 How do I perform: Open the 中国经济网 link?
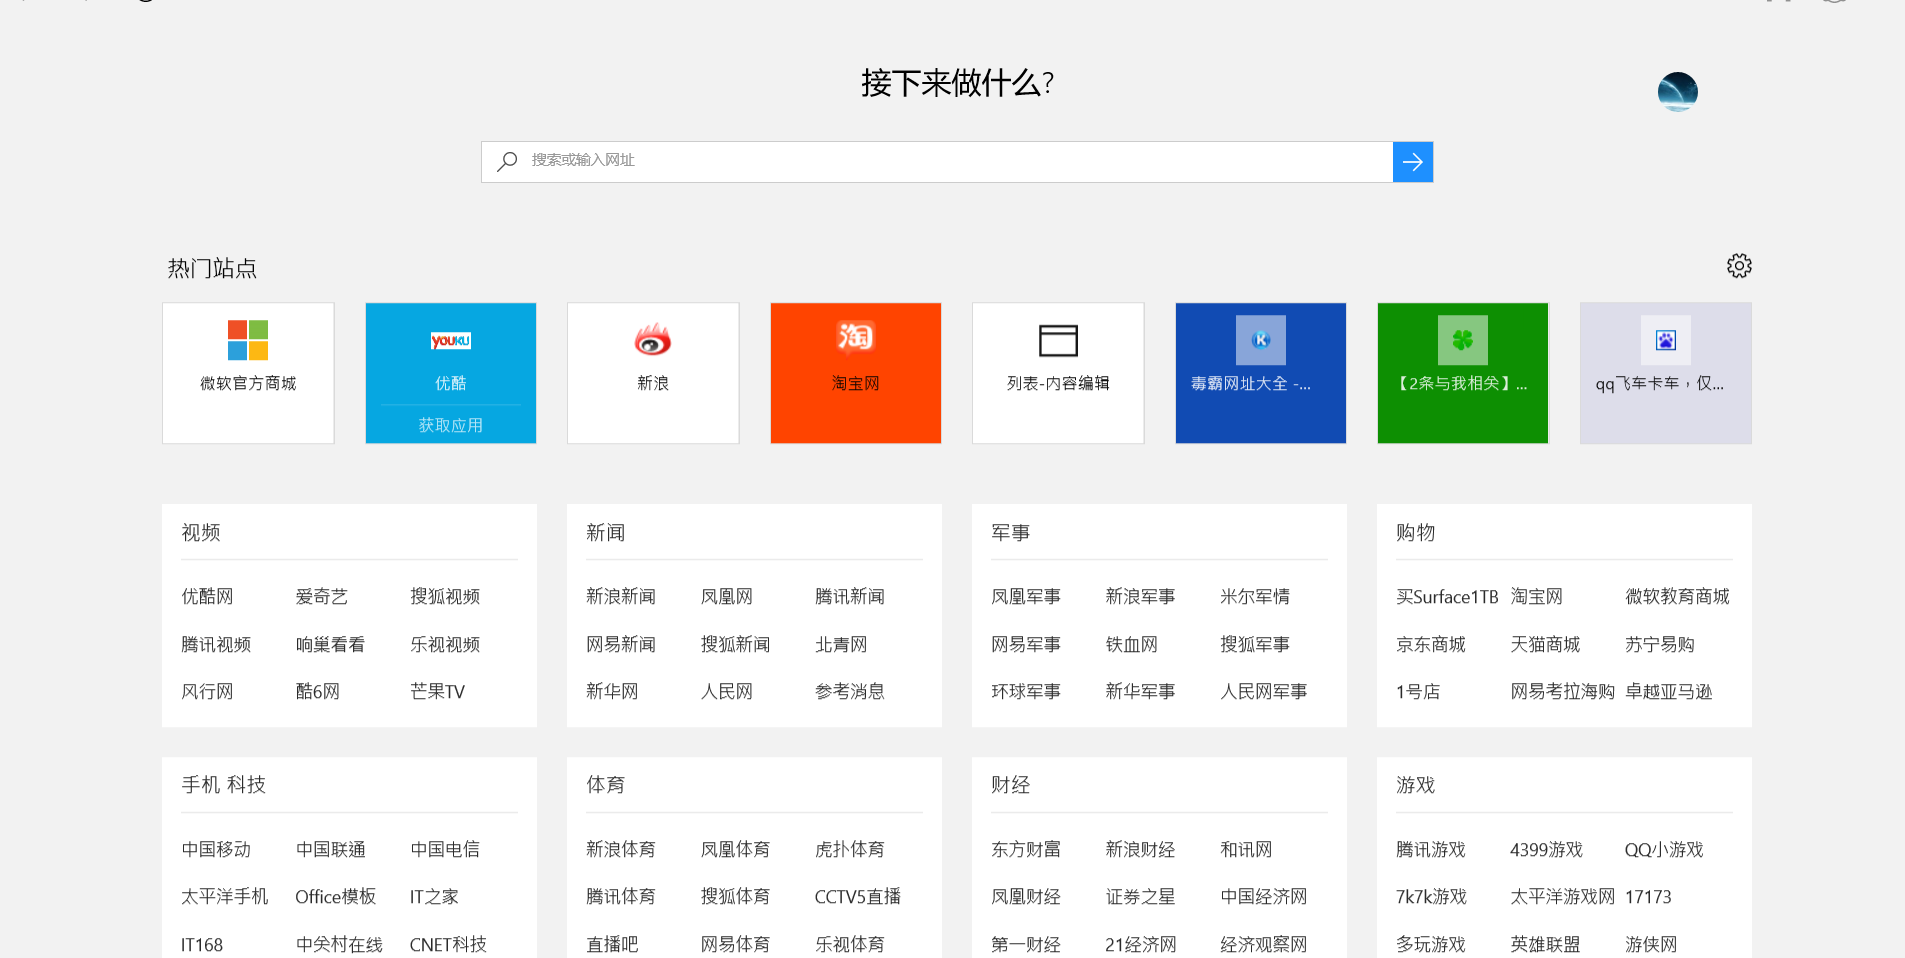pyautogui.click(x=1264, y=897)
